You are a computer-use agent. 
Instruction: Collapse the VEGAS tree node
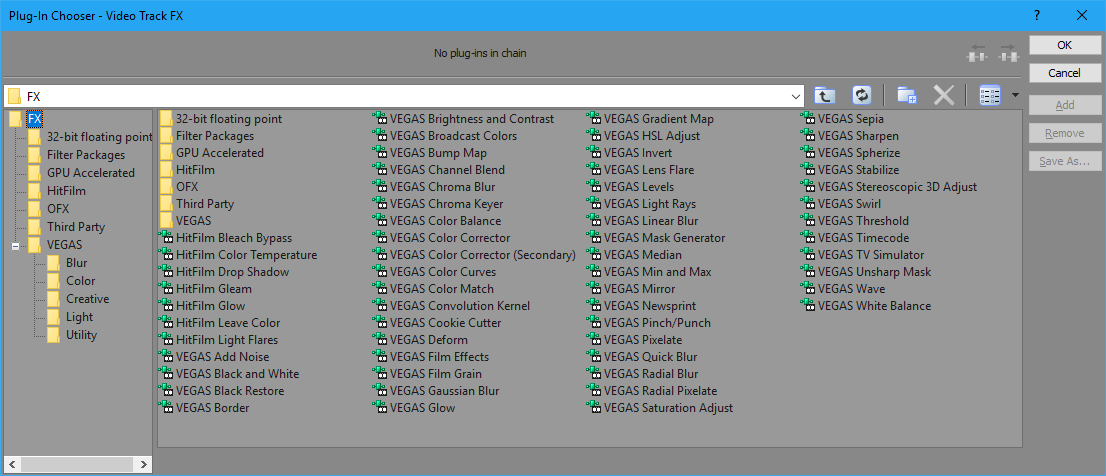tap(16, 246)
